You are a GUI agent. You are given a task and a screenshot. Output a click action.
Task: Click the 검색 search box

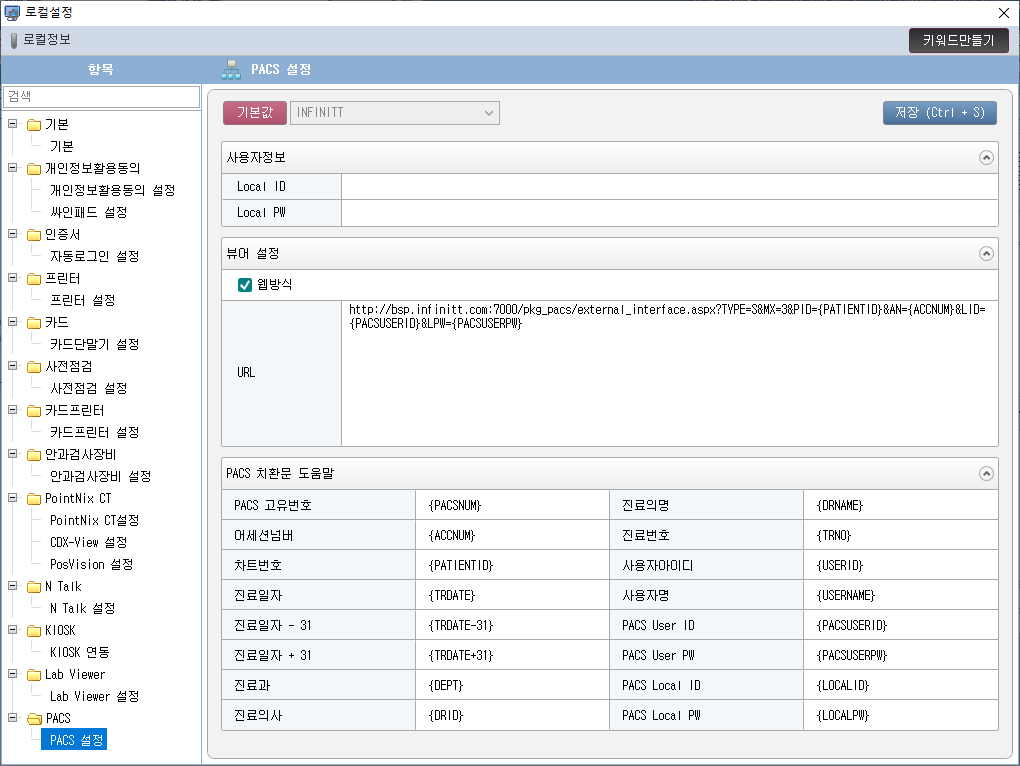pyautogui.click(x=101, y=96)
